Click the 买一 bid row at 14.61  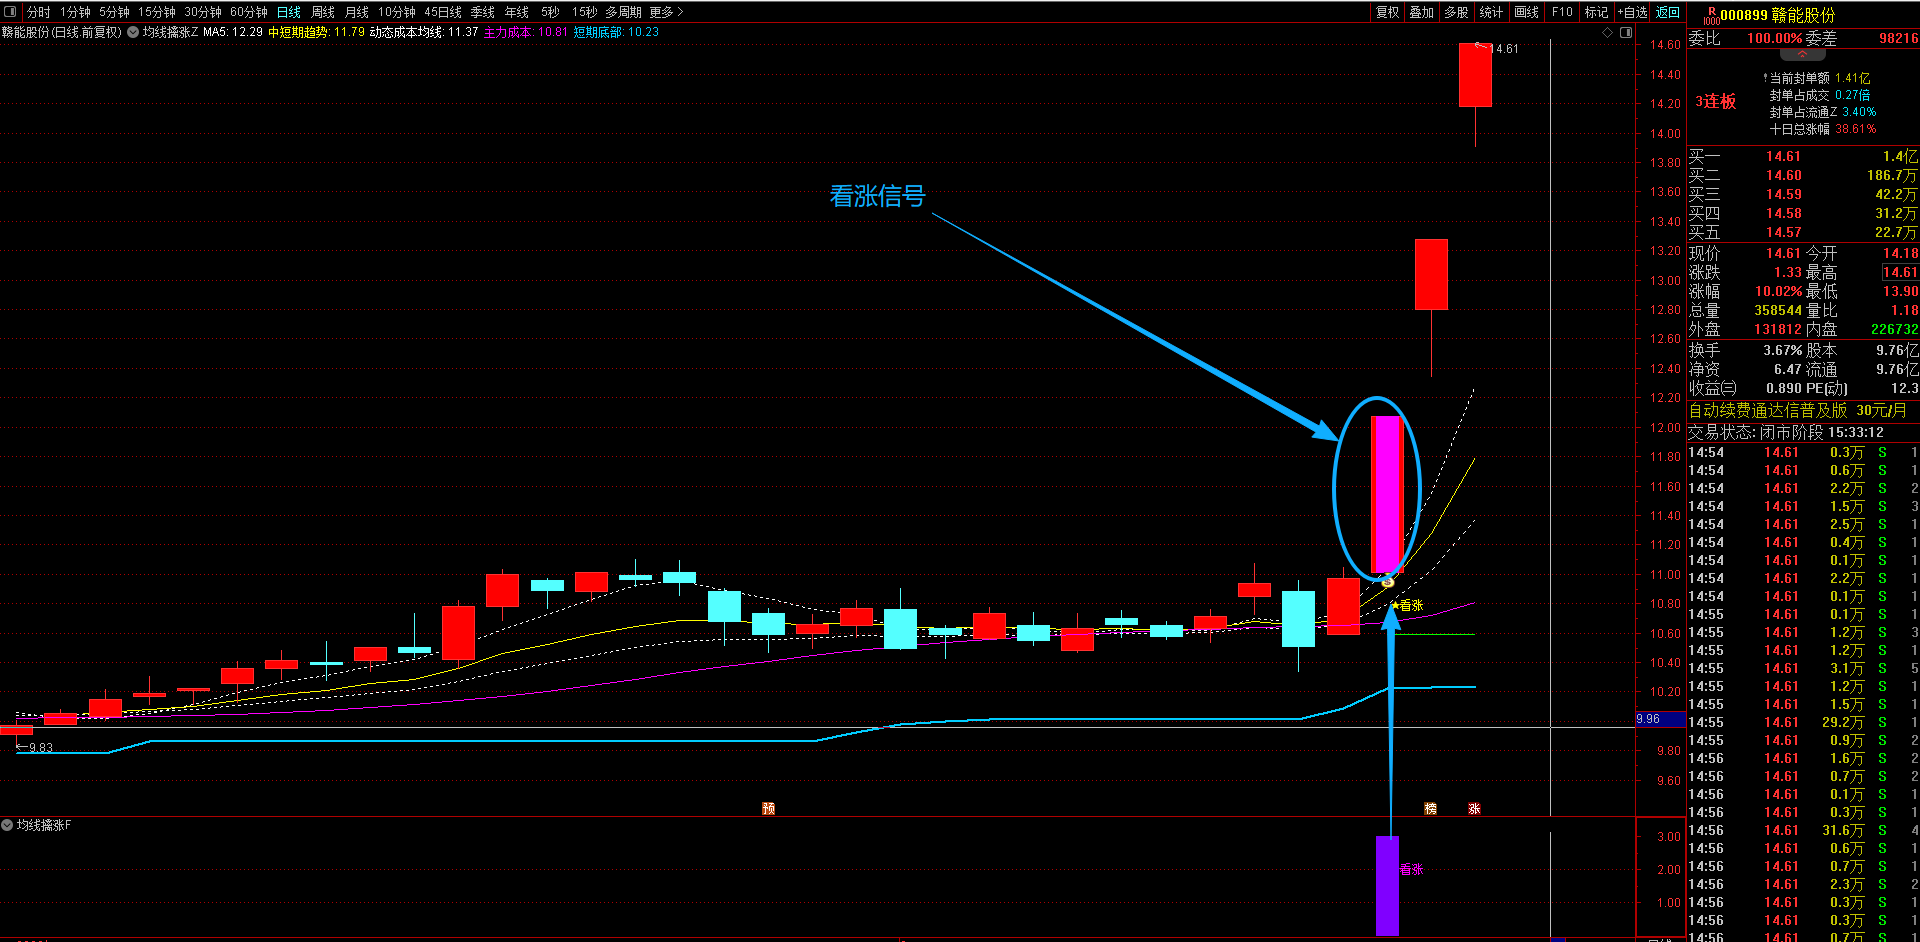pyautogui.click(x=1803, y=156)
